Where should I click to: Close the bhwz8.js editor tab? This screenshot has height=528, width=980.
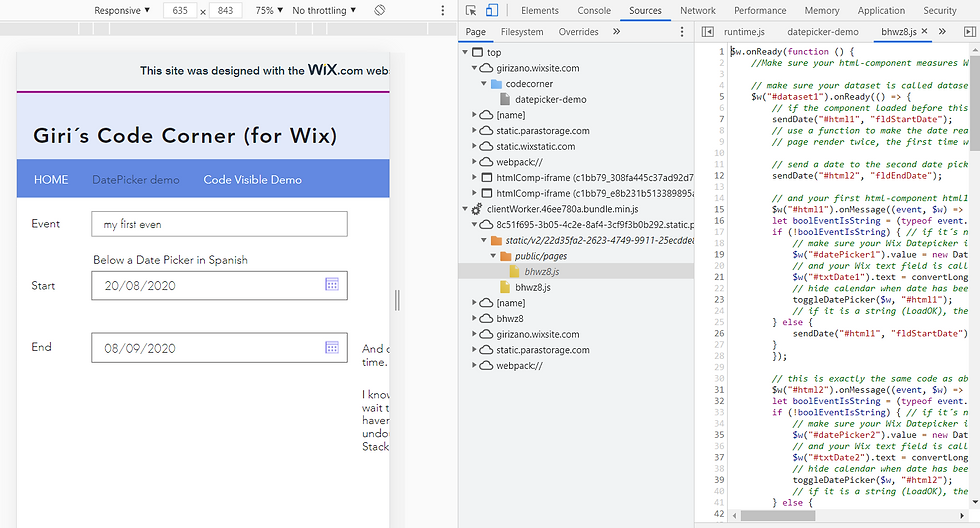[x=924, y=31]
